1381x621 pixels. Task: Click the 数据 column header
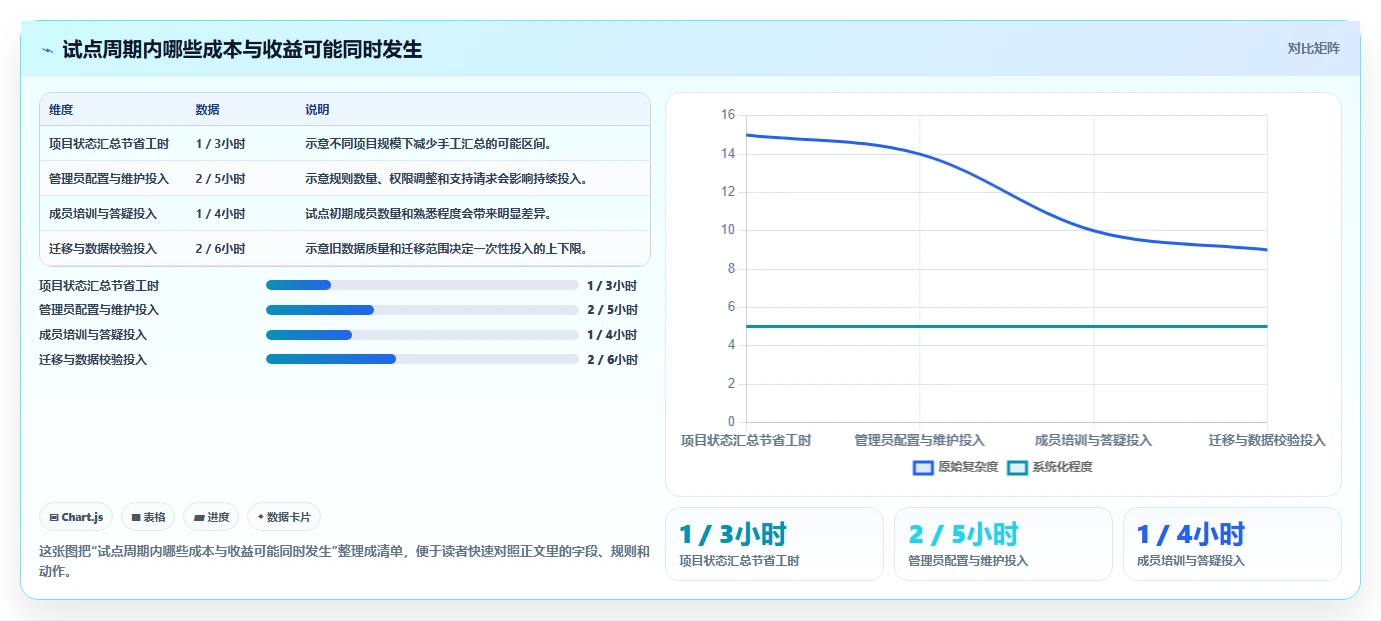pyautogui.click(x=208, y=110)
